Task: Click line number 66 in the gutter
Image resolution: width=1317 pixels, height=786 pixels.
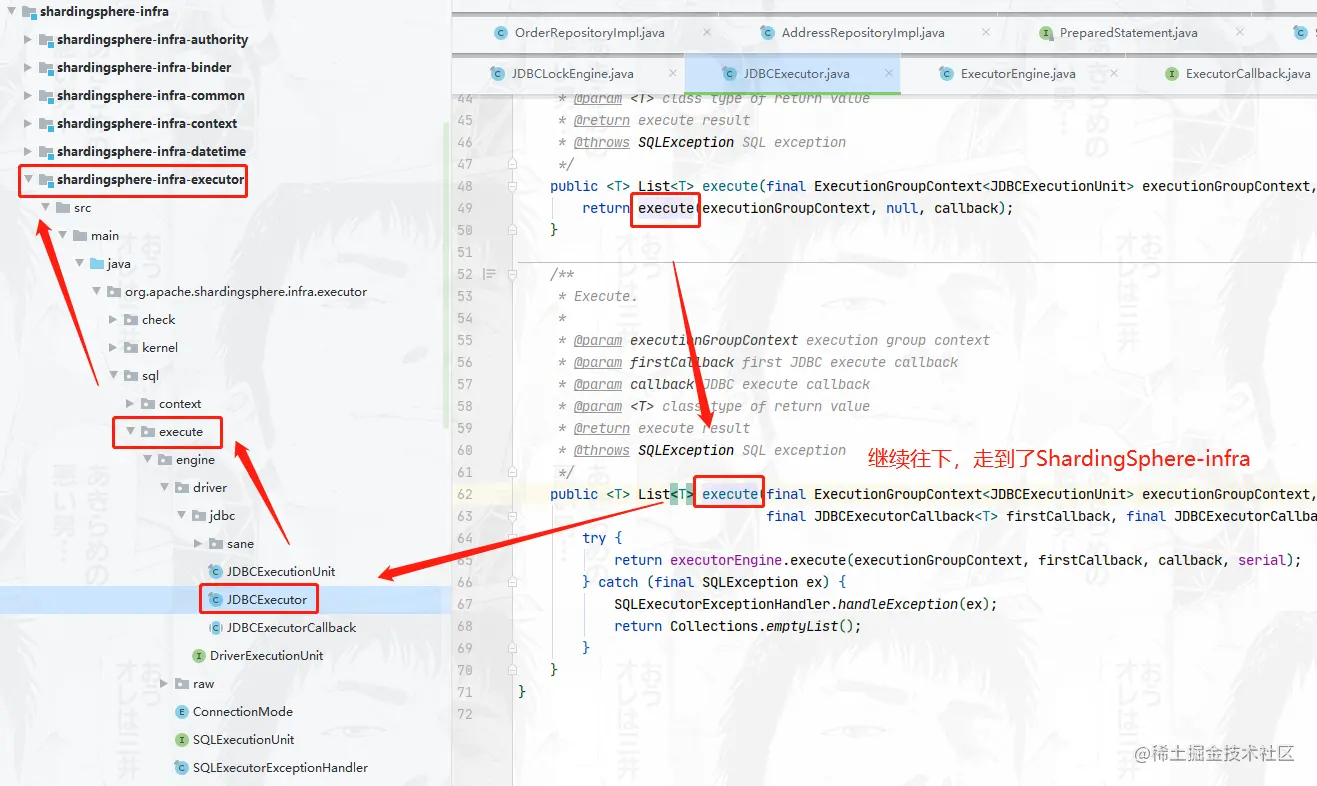Action: pos(464,582)
